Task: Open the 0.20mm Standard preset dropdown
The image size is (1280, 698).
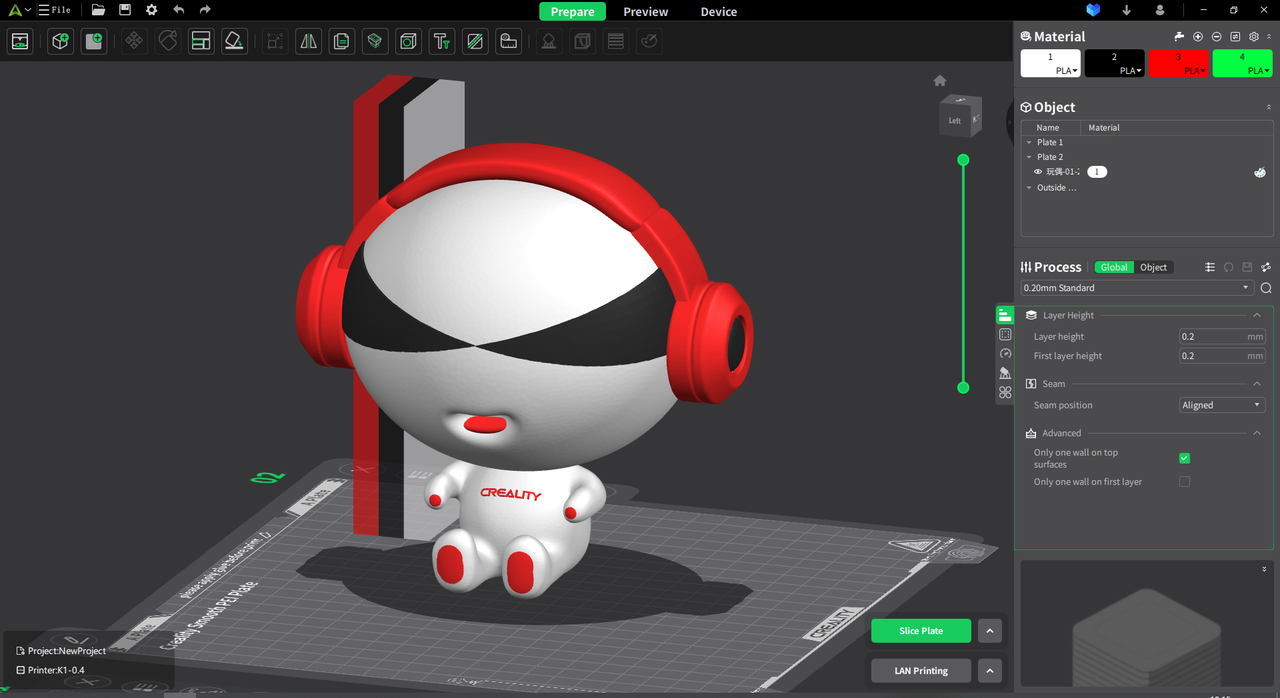Action: point(1137,288)
